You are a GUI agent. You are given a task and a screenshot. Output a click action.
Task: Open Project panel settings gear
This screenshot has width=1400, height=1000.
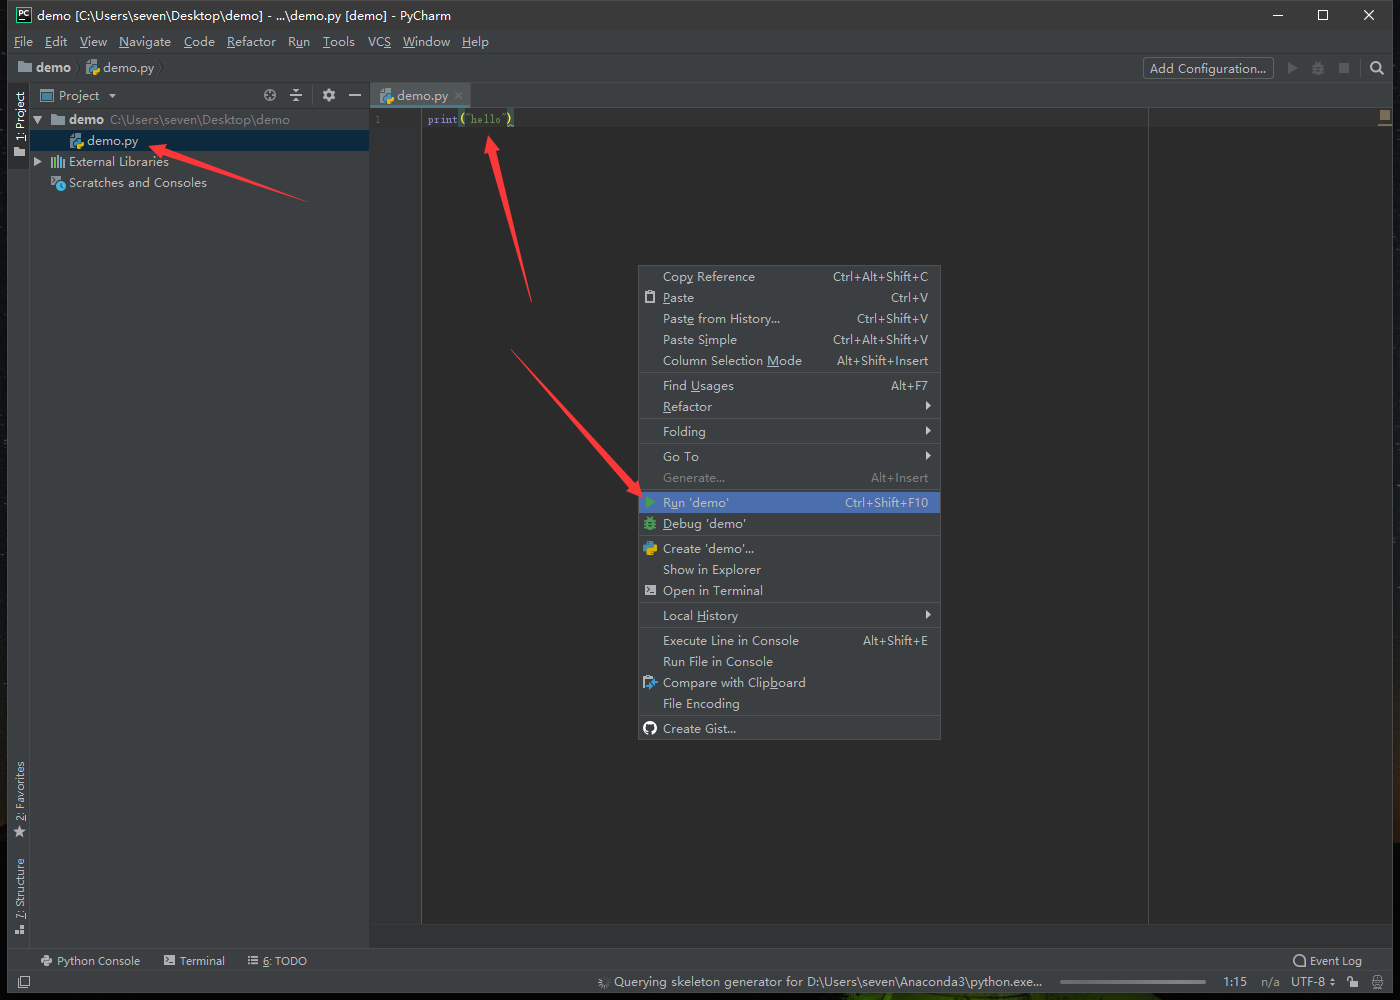point(329,95)
